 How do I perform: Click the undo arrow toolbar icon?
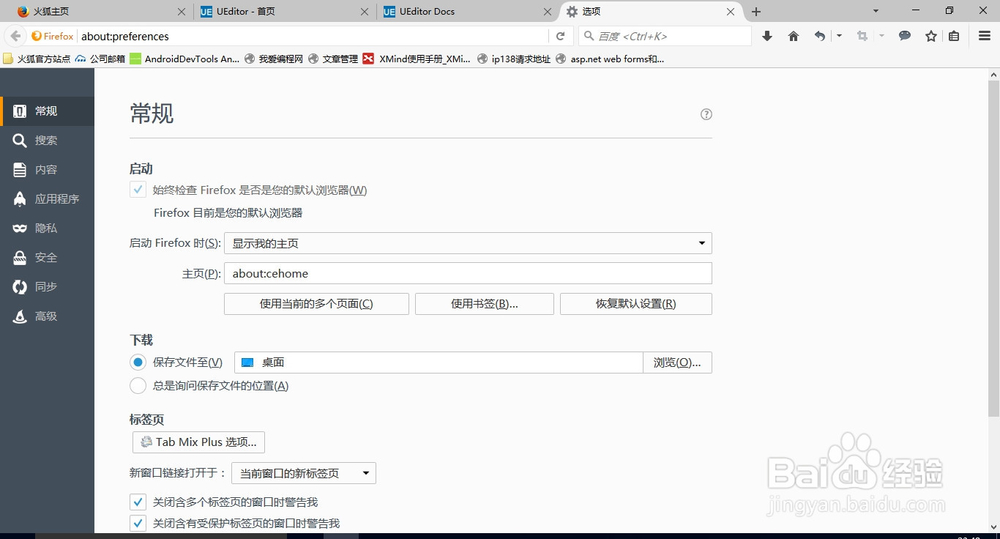(x=820, y=36)
